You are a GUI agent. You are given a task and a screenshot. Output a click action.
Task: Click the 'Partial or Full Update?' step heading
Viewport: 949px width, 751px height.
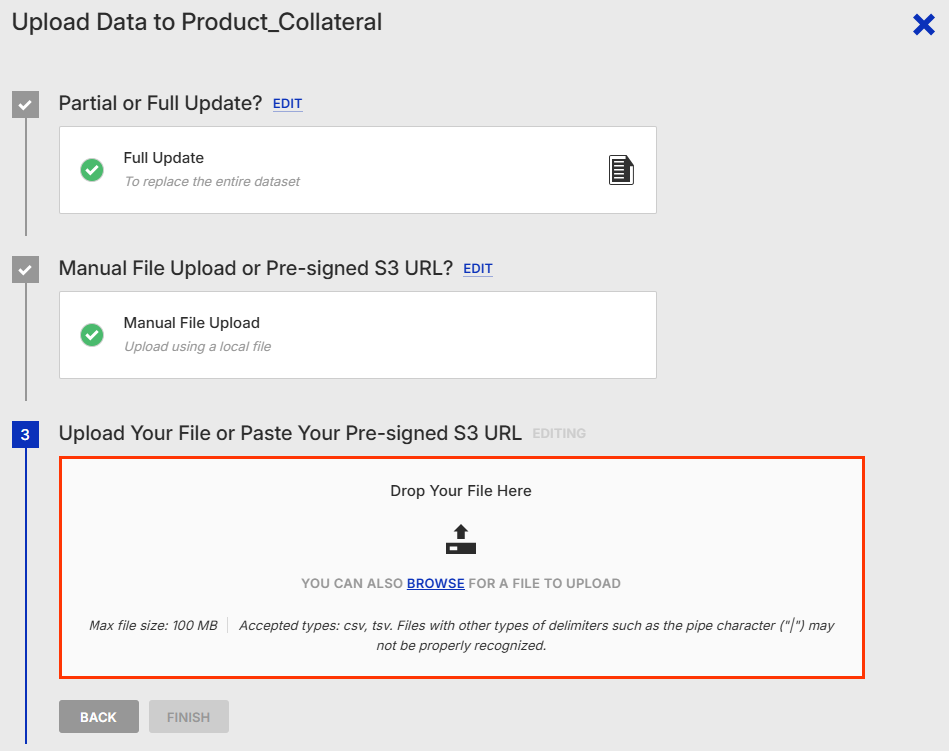click(x=160, y=103)
